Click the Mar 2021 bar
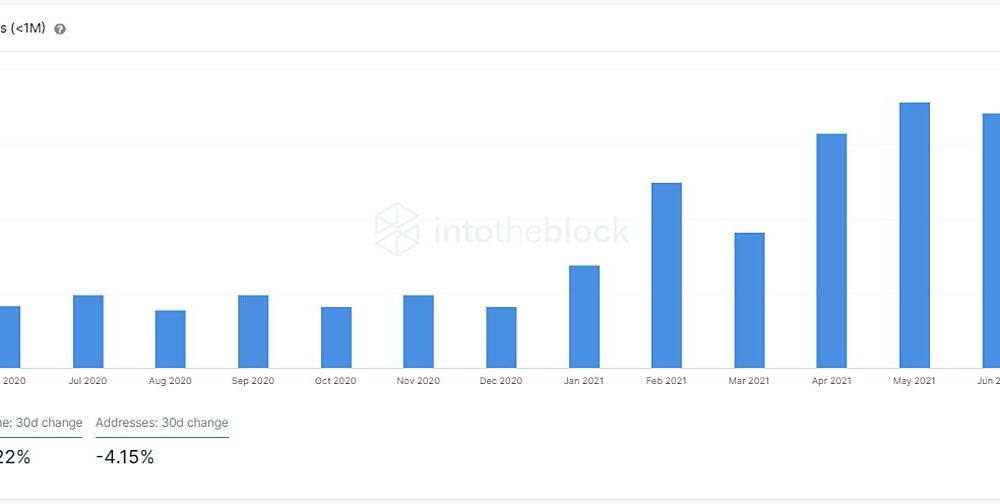Screen dimensions: 1000x504 click(x=749, y=300)
